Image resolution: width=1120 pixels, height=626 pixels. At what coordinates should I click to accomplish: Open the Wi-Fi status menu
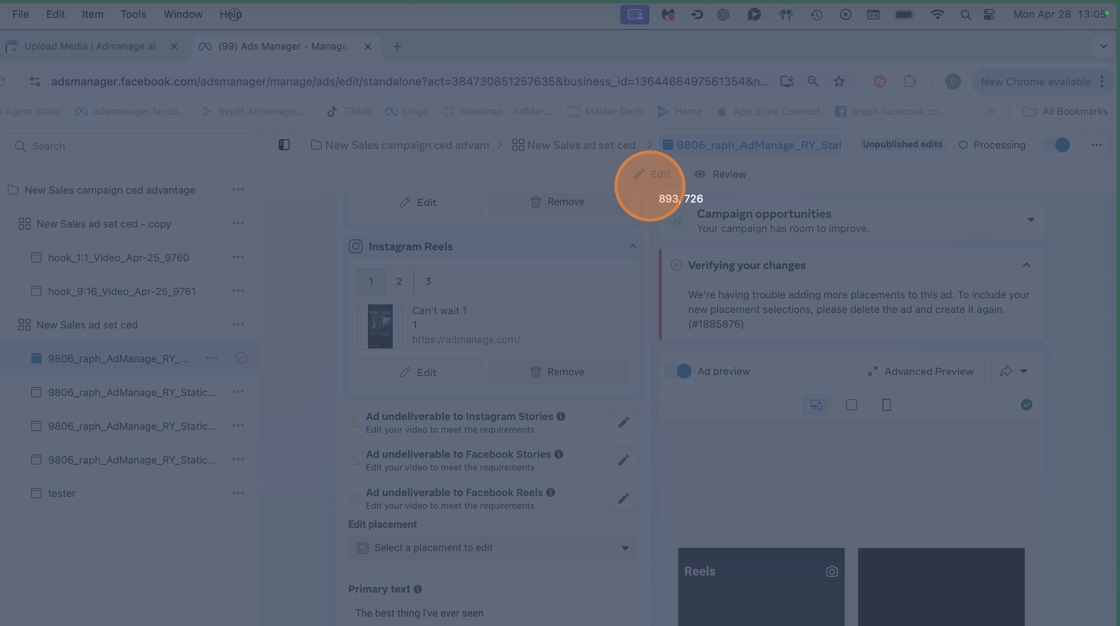tap(937, 14)
